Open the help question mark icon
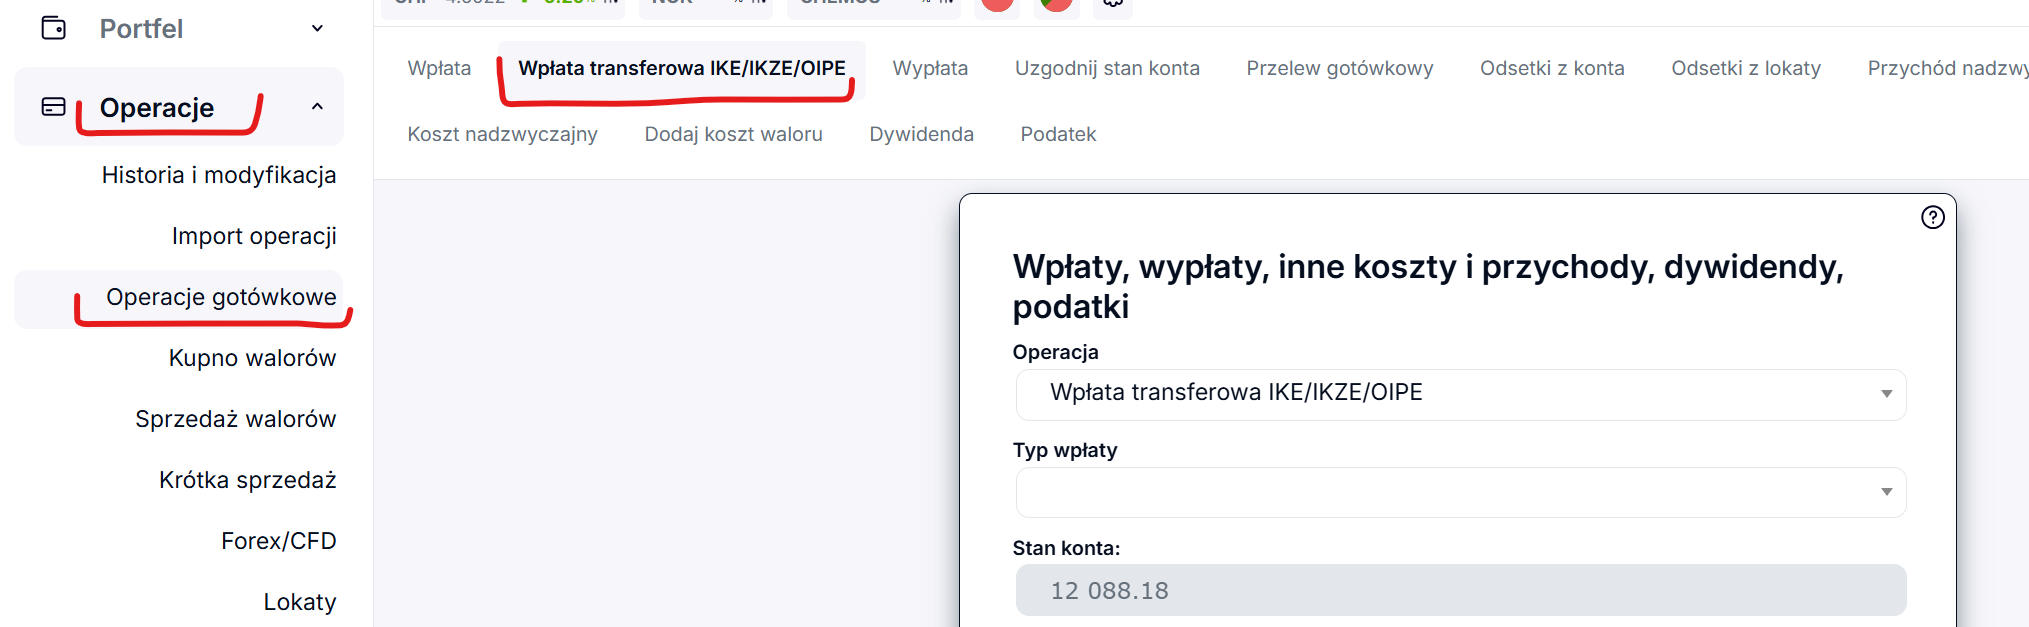Viewport: 2029px width, 627px height. click(1932, 217)
